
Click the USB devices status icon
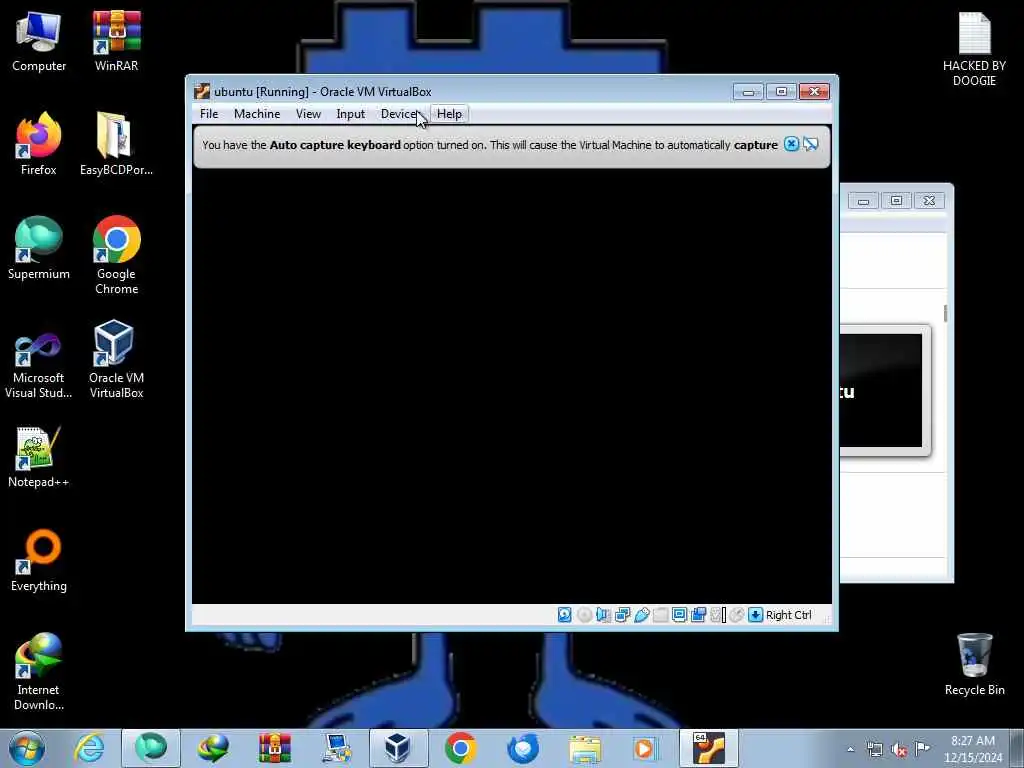pyautogui.click(x=641, y=615)
